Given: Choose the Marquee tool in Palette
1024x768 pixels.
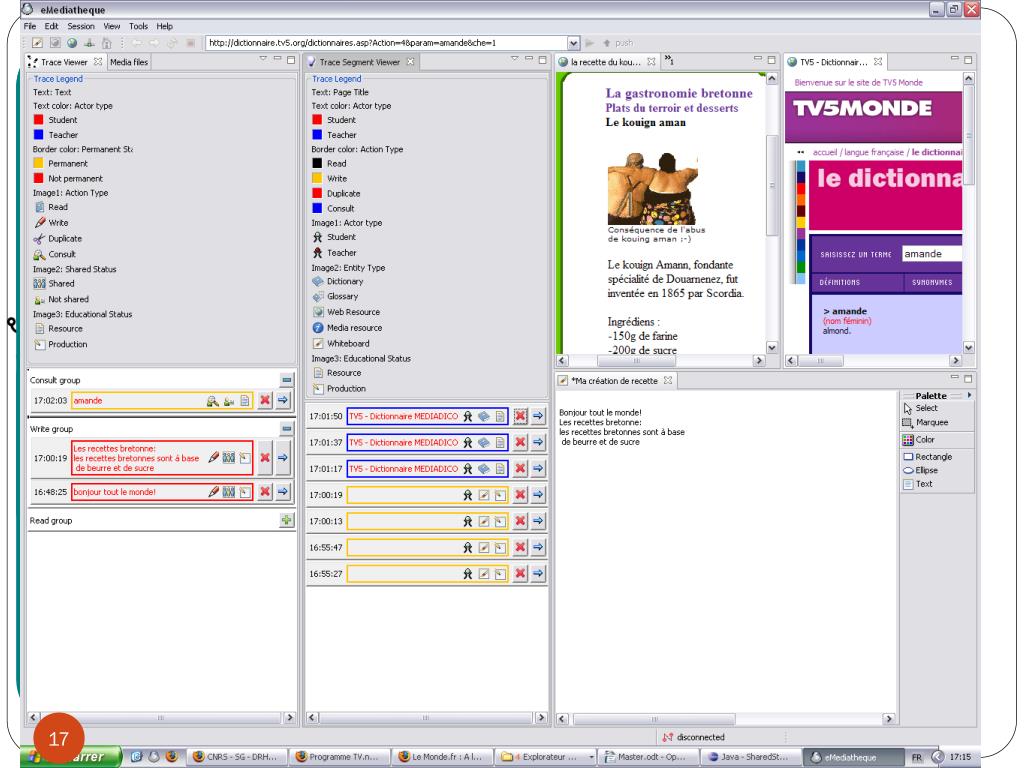Looking at the screenshot, I should tap(925, 423).
